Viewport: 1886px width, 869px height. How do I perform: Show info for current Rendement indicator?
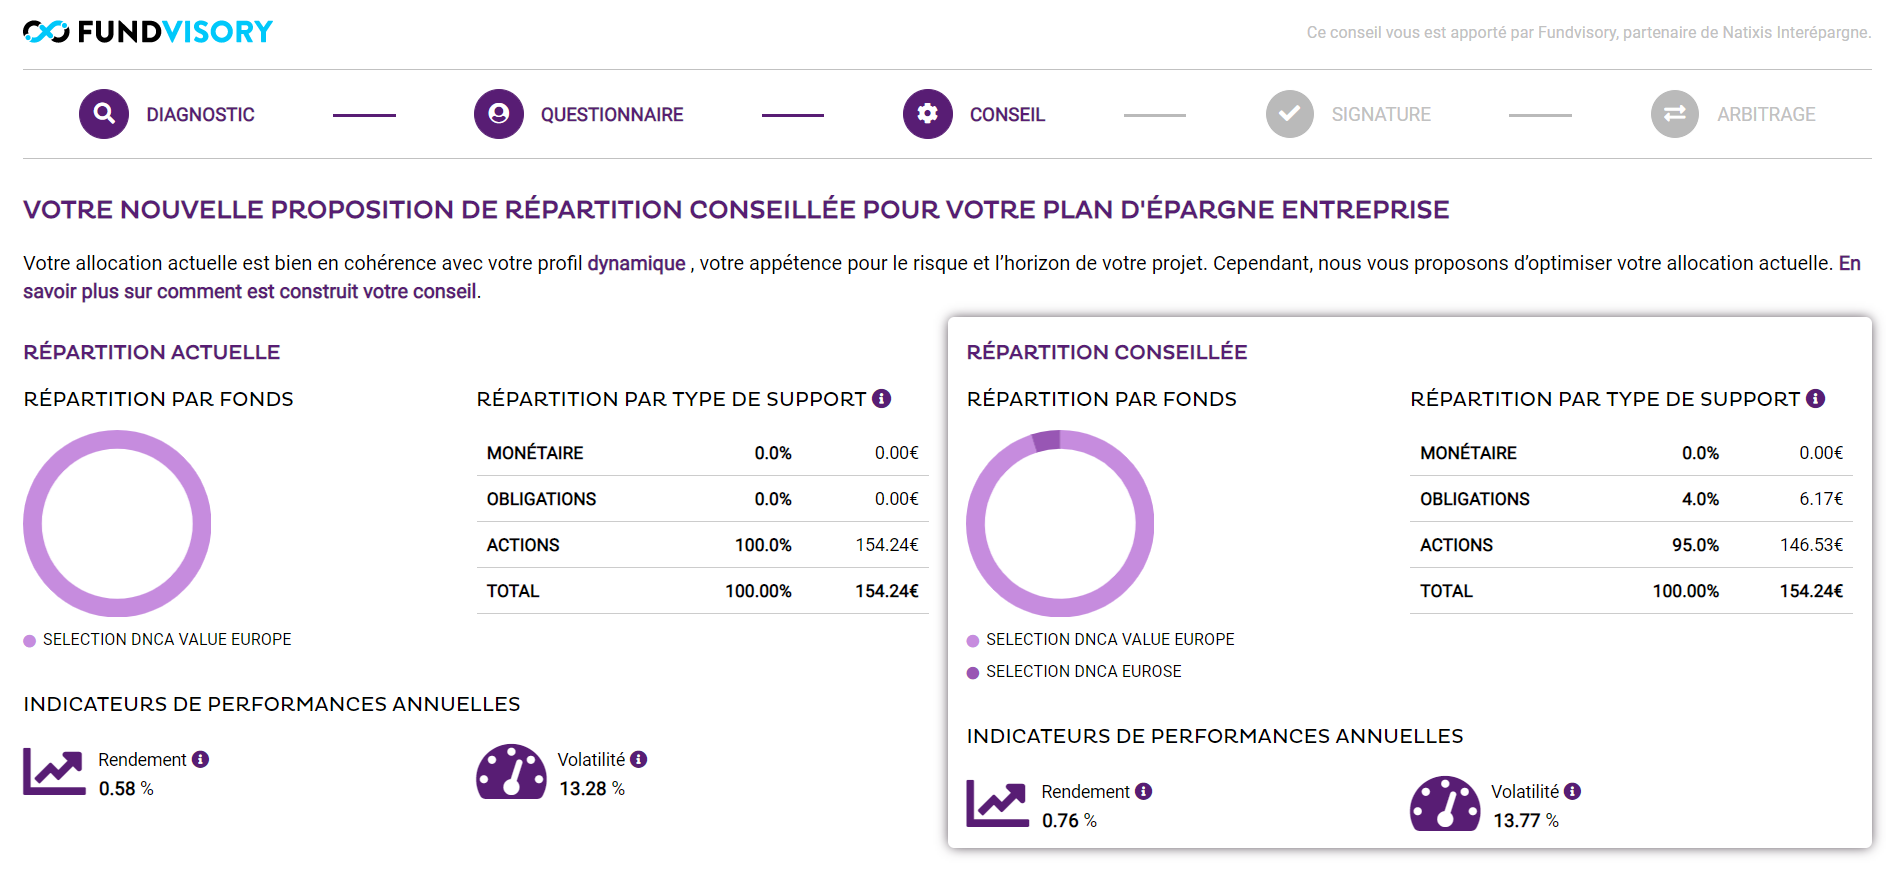[x=201, y=760]
